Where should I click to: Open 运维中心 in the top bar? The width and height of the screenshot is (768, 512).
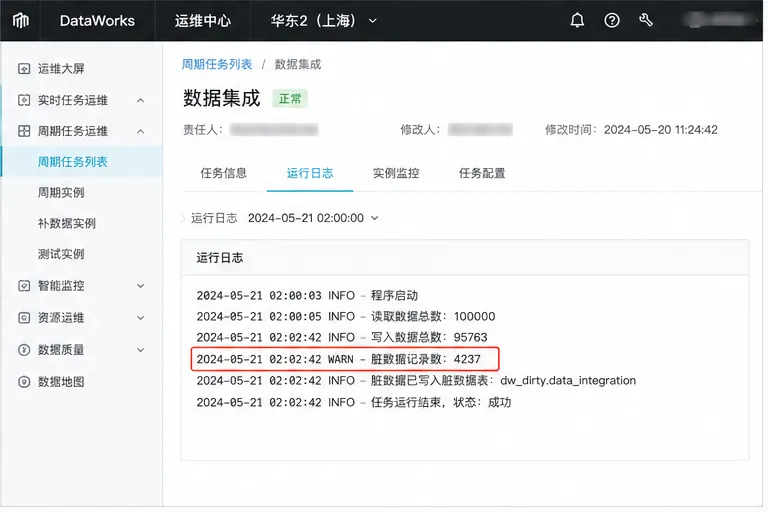[203, 21]
